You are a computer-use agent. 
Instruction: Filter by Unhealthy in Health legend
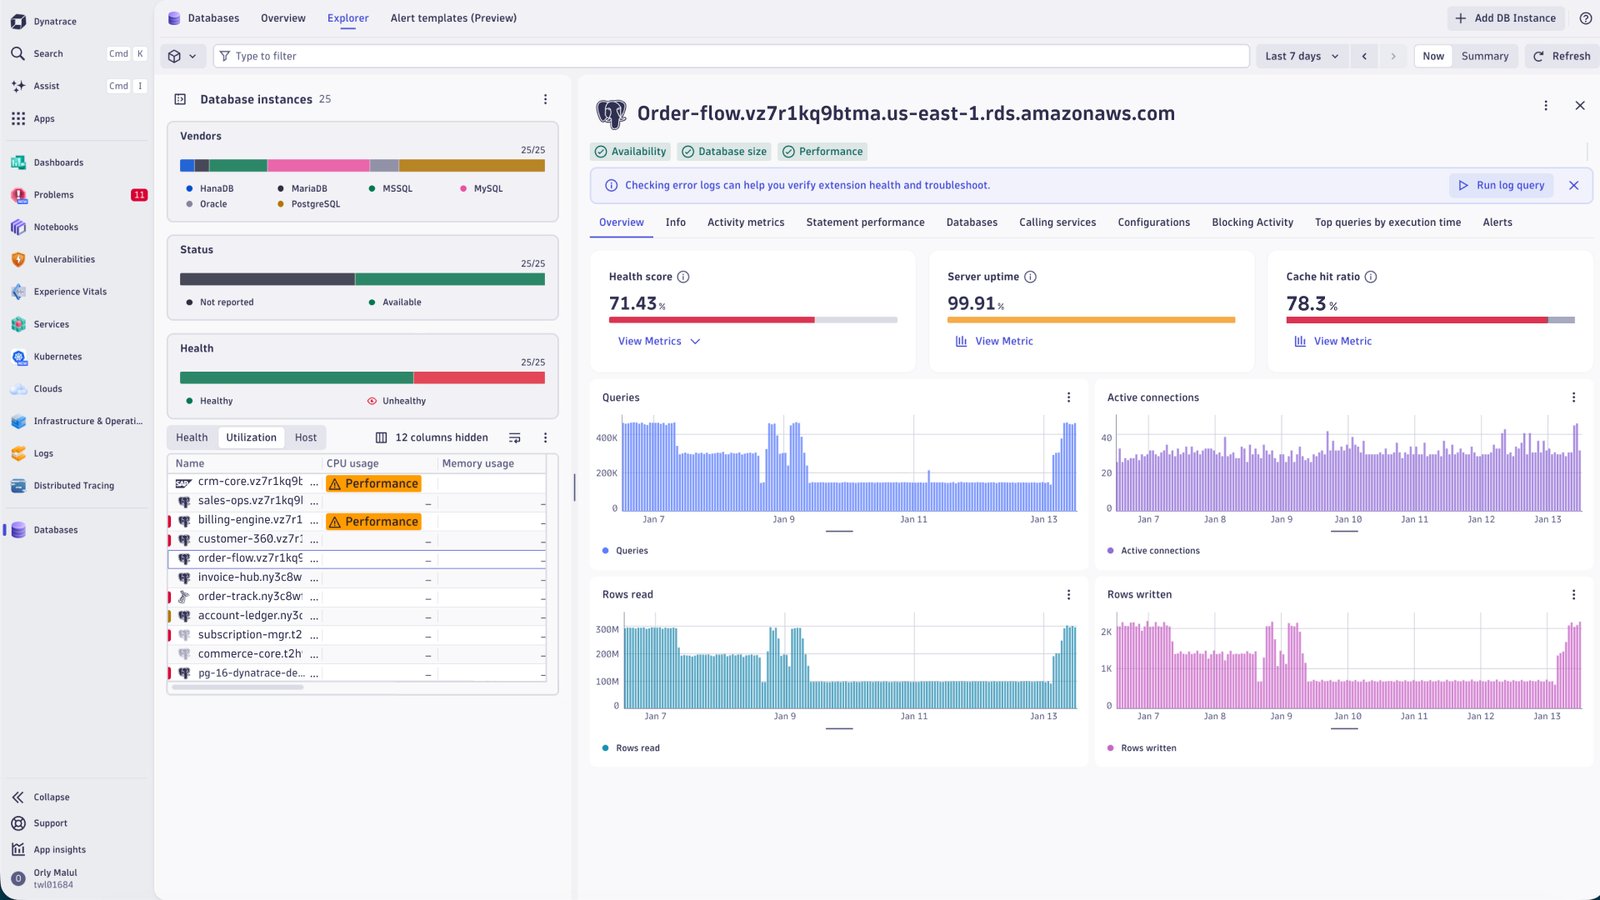click(397, 401)
